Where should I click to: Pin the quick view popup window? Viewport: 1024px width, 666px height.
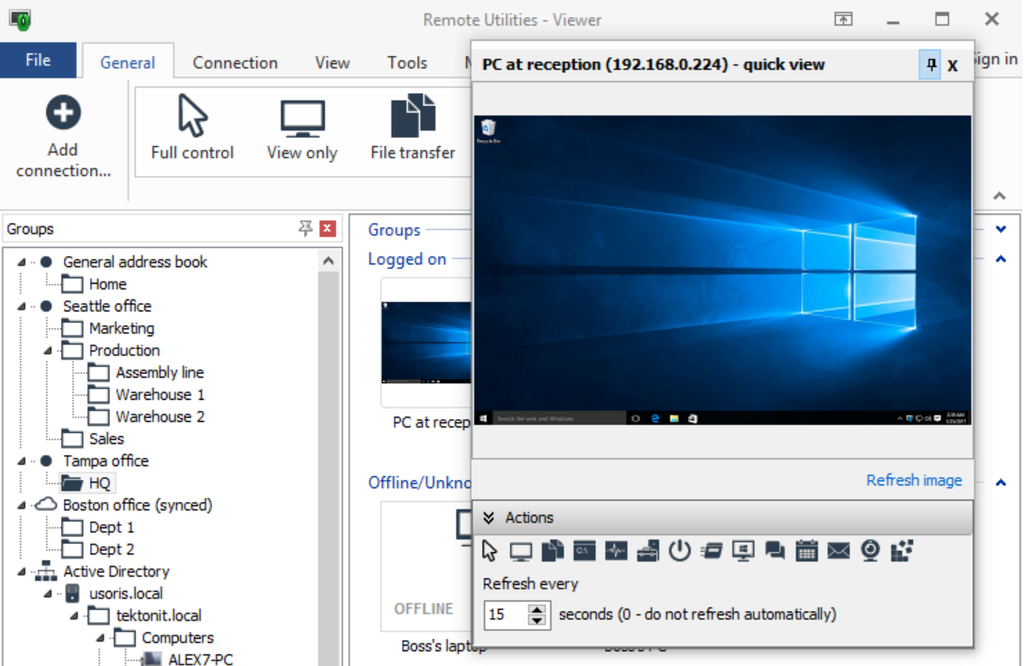click(x=929, y=64)
